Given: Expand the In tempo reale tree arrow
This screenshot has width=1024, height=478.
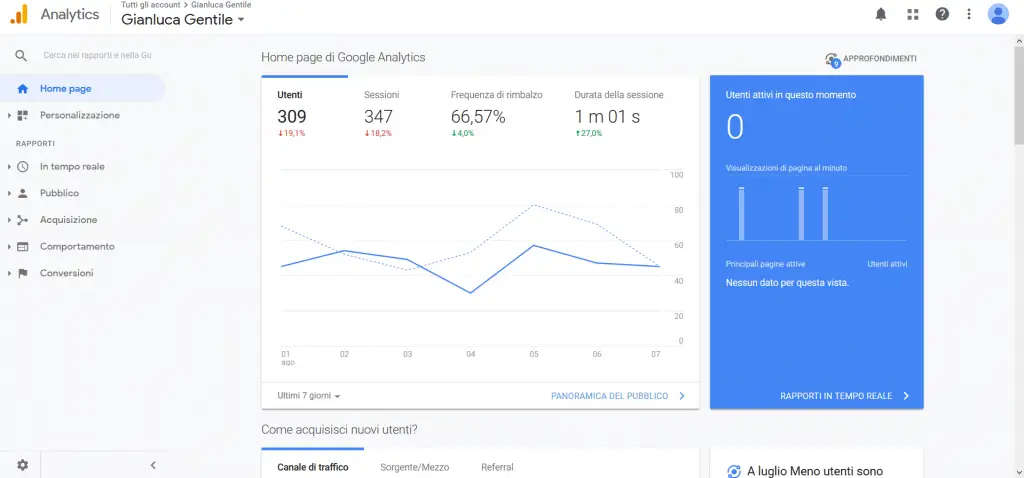Looking at the screenshot, I should [9, 167].
